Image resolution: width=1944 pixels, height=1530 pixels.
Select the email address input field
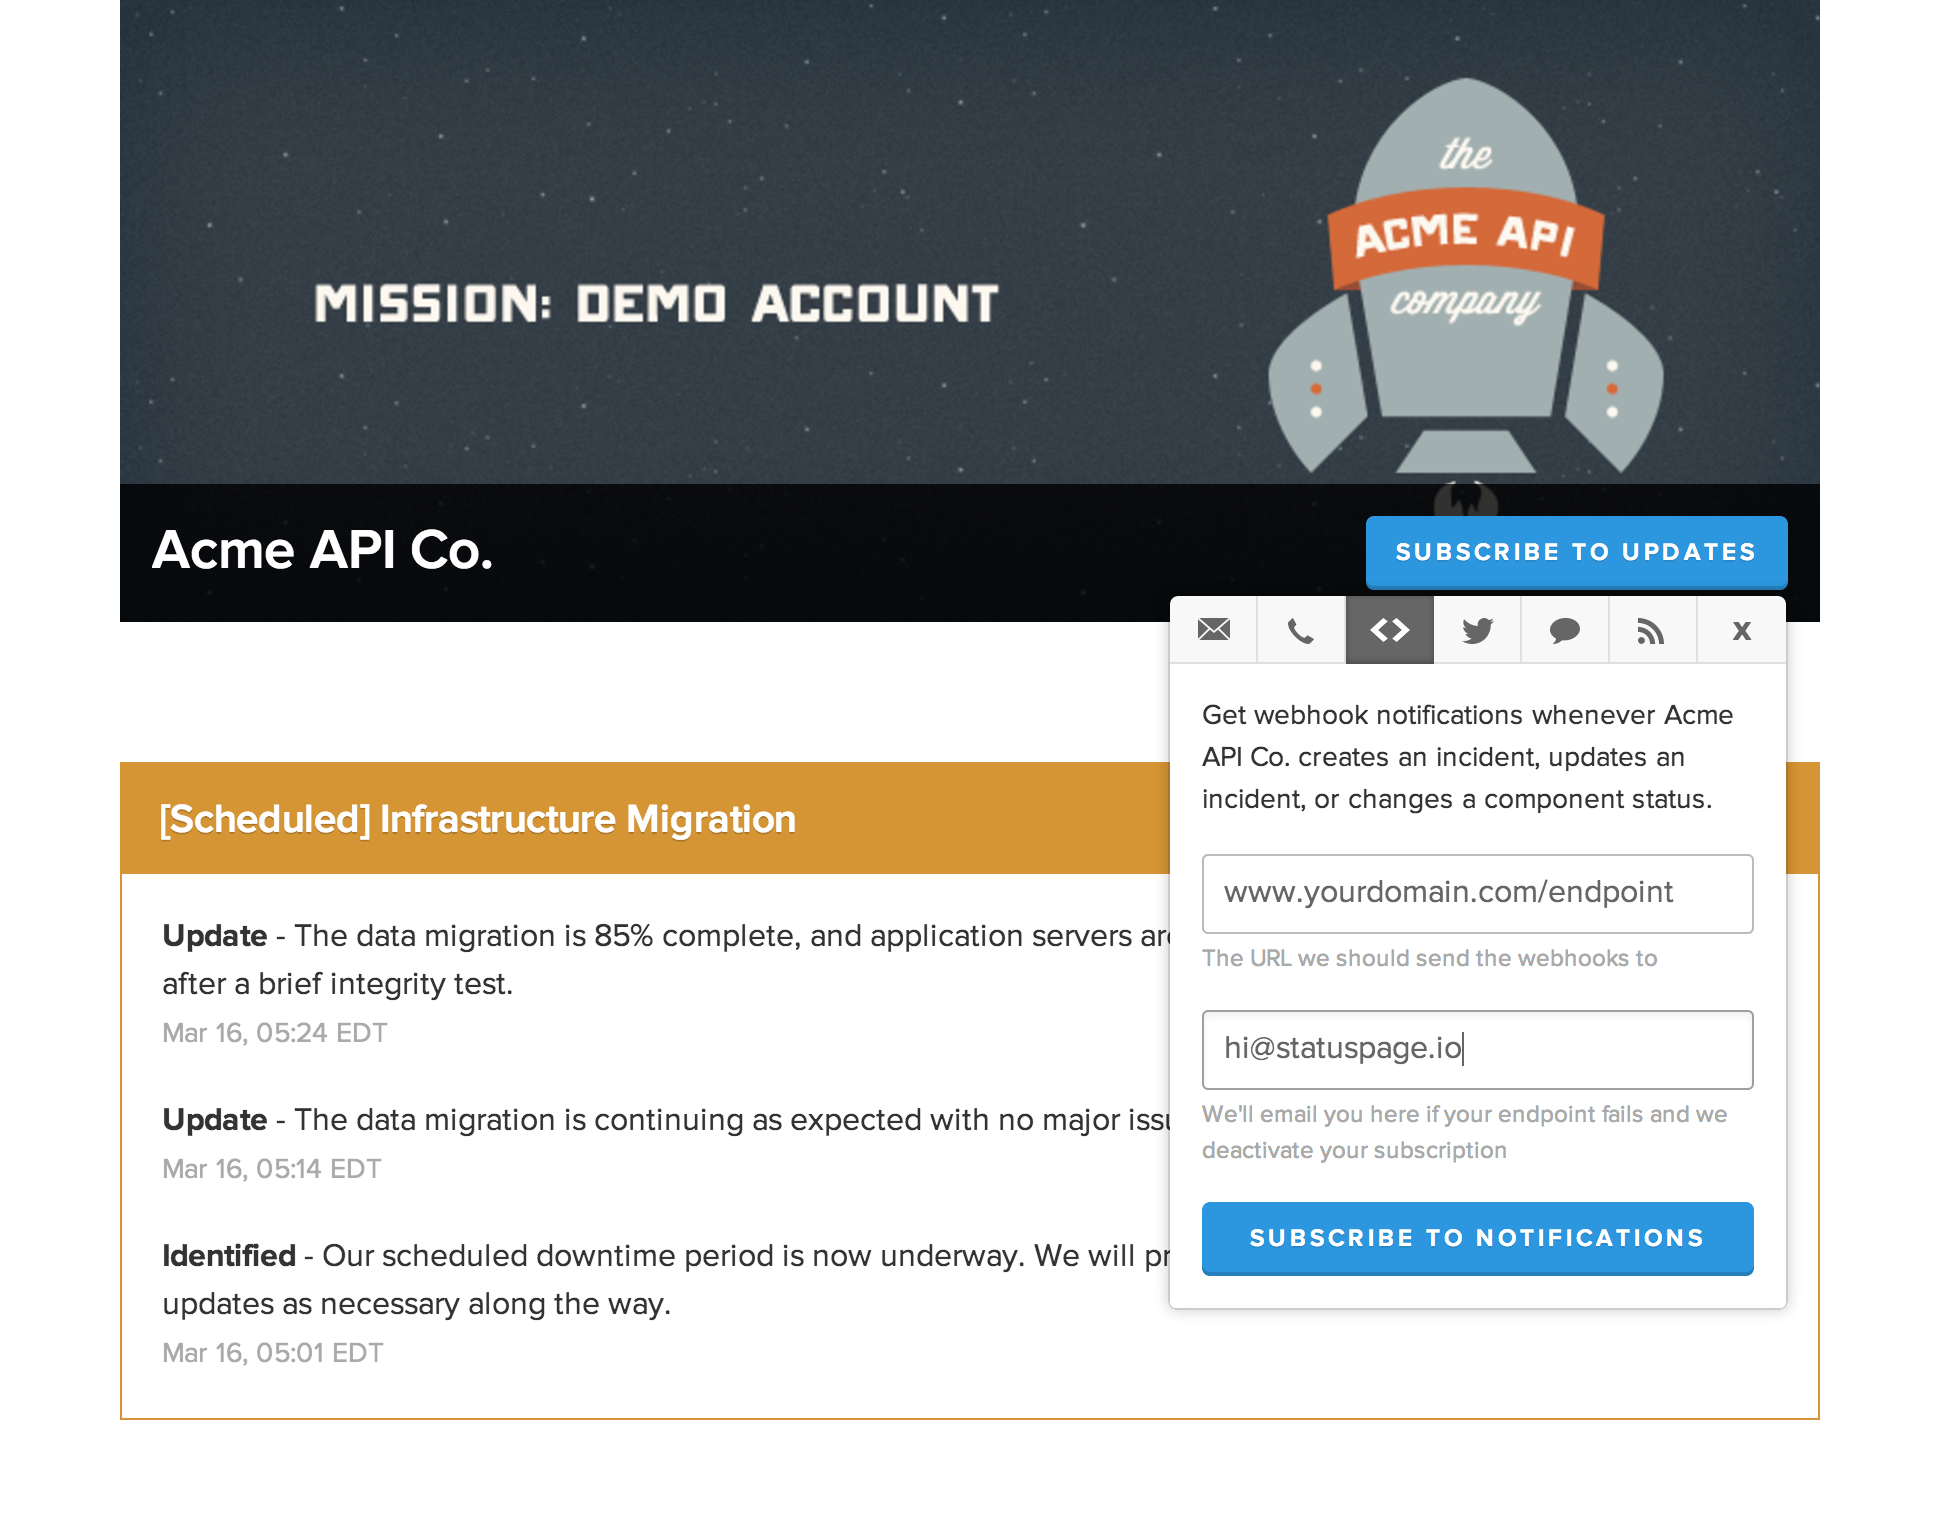pyautogui.click(x=1477, y=1049)
